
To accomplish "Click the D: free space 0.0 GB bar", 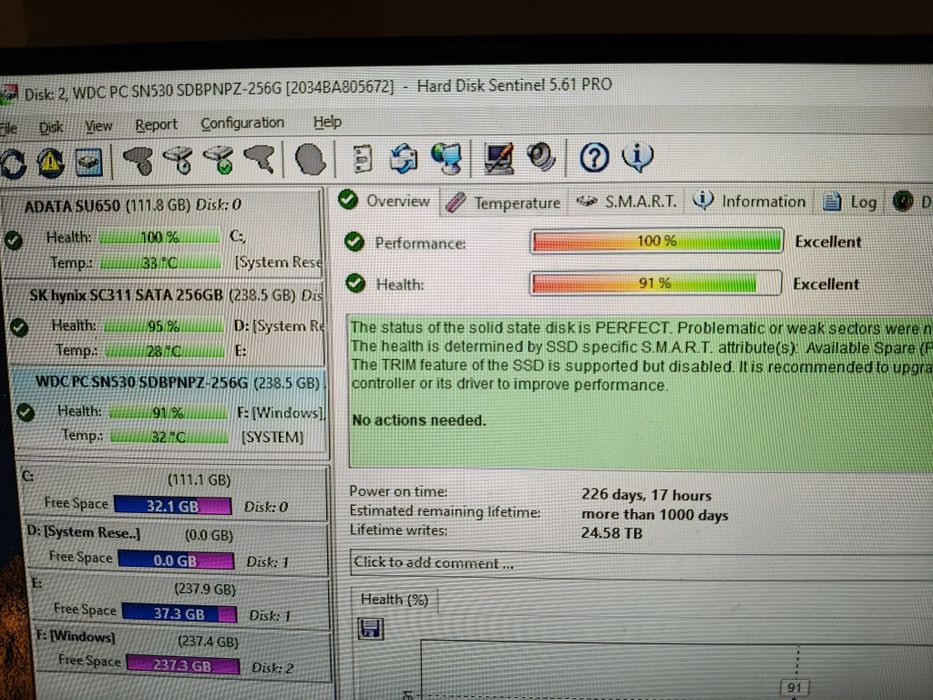I will click(x=176, y=560).
